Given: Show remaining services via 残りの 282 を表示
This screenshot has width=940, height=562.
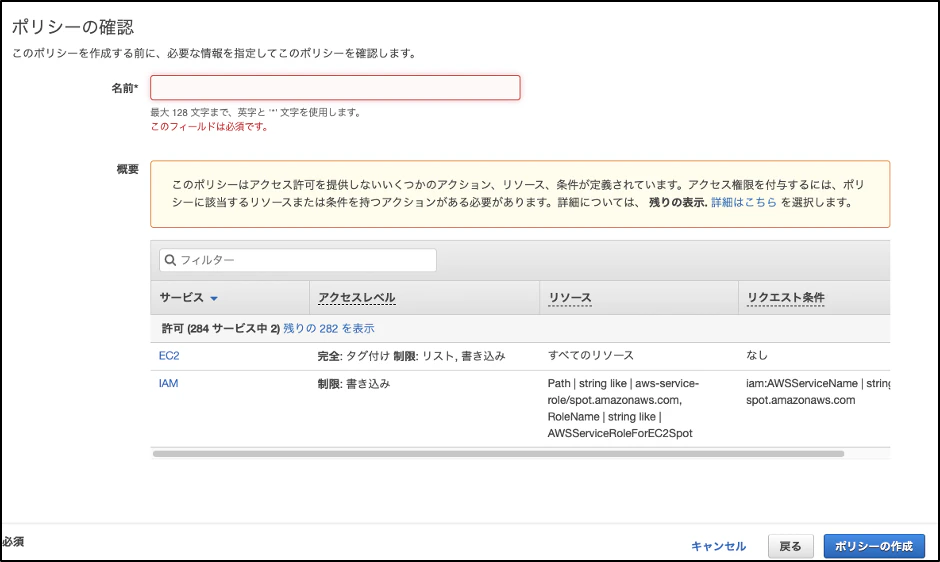Looking at the screenshot, I should click(329, 329).
